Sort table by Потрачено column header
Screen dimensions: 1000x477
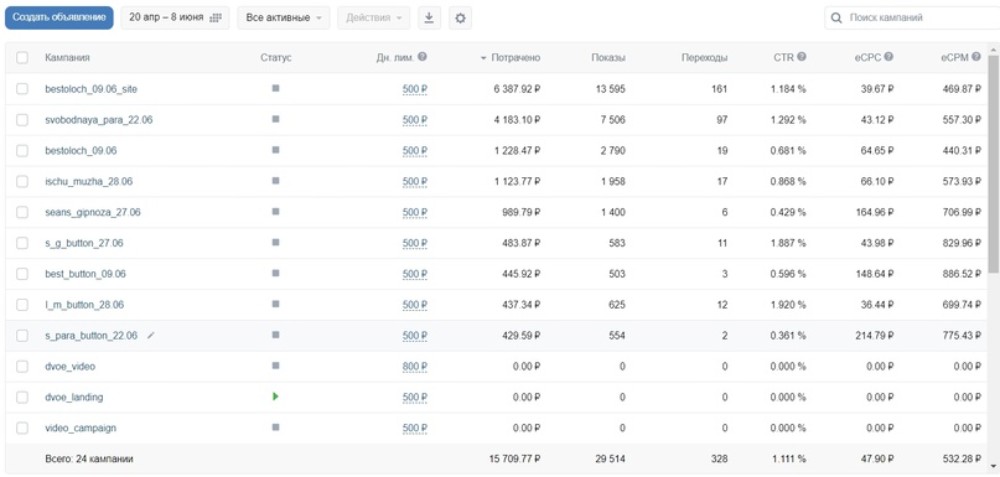[516, 58]
